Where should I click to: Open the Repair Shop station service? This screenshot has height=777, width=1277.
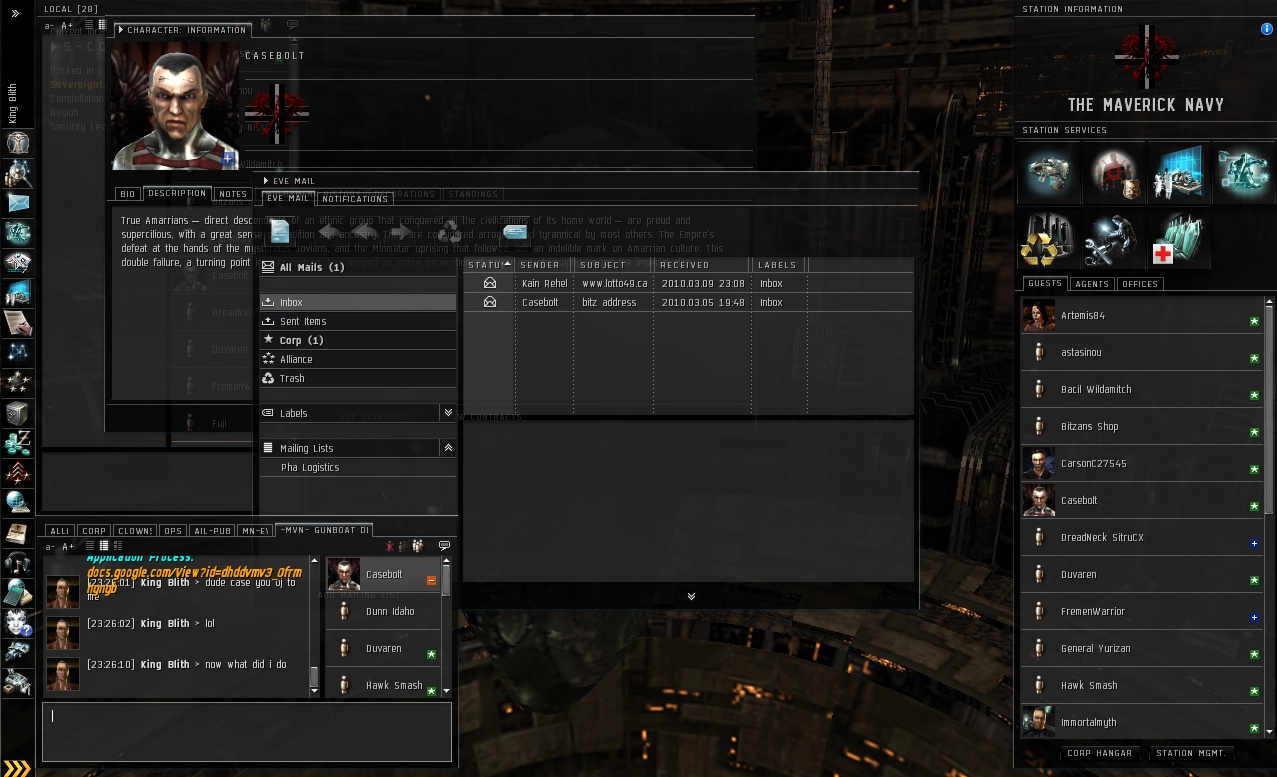[x=1114, y=240]
